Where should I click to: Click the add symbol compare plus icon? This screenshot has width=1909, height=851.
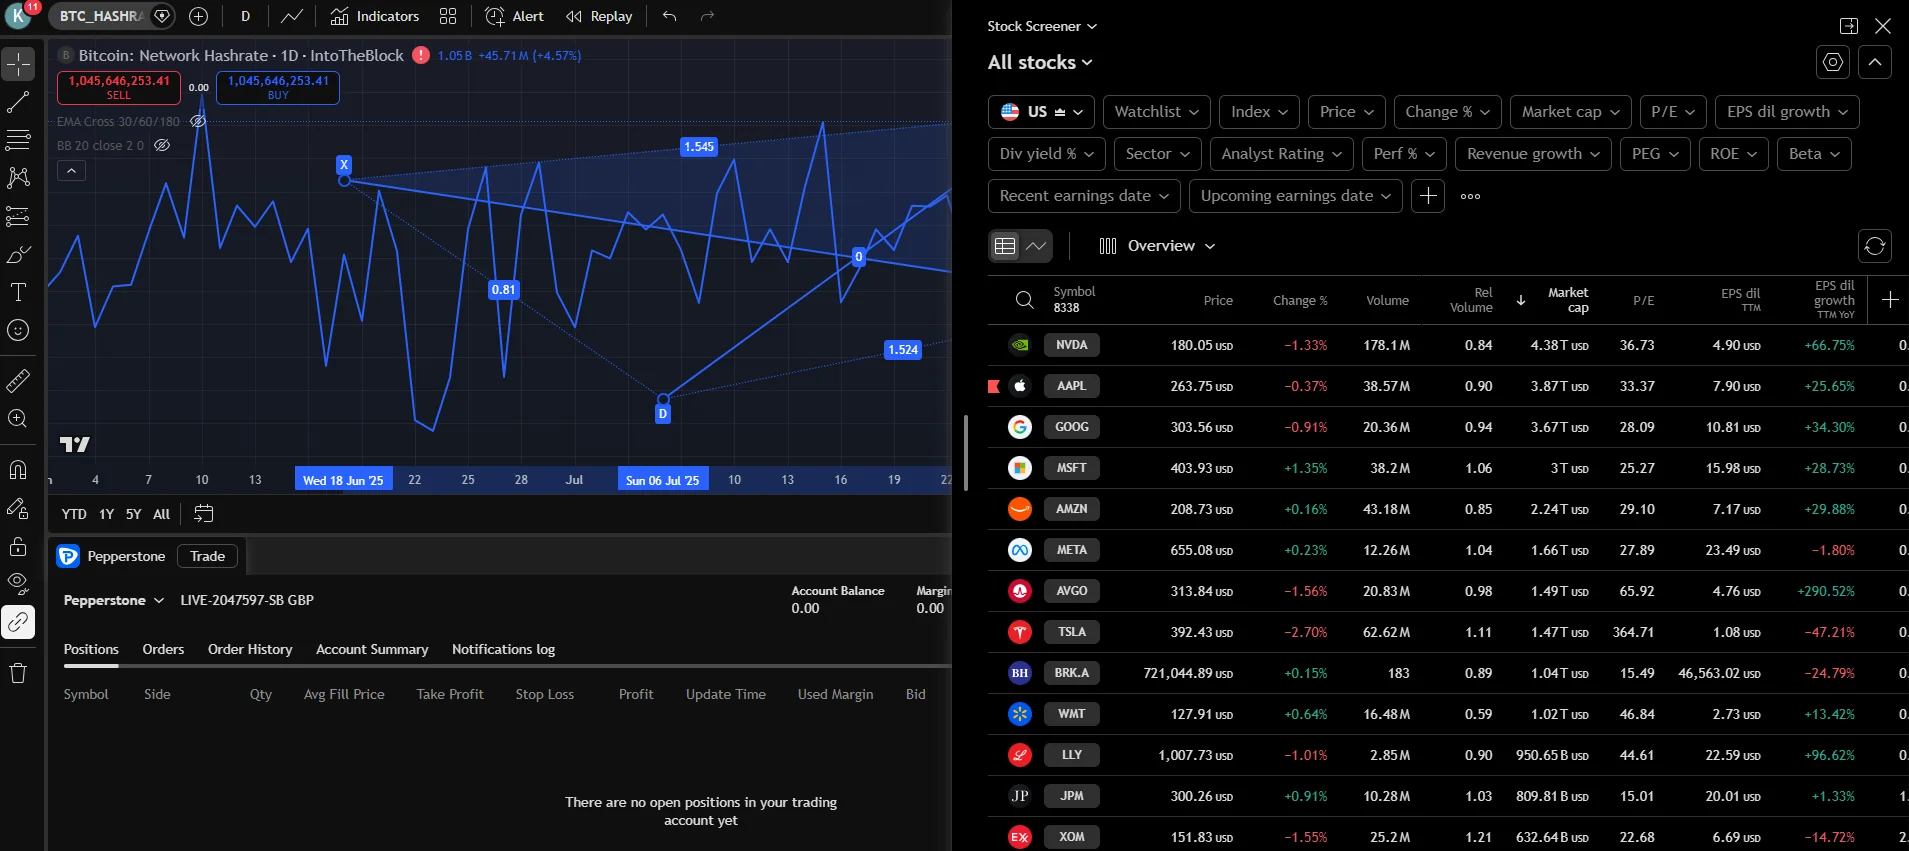tap(198, 16)
